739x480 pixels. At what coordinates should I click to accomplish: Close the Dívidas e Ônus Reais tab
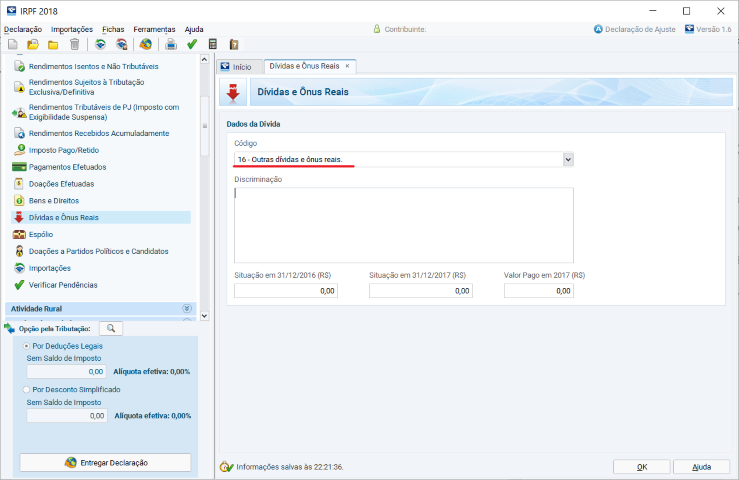pos(347,66)
